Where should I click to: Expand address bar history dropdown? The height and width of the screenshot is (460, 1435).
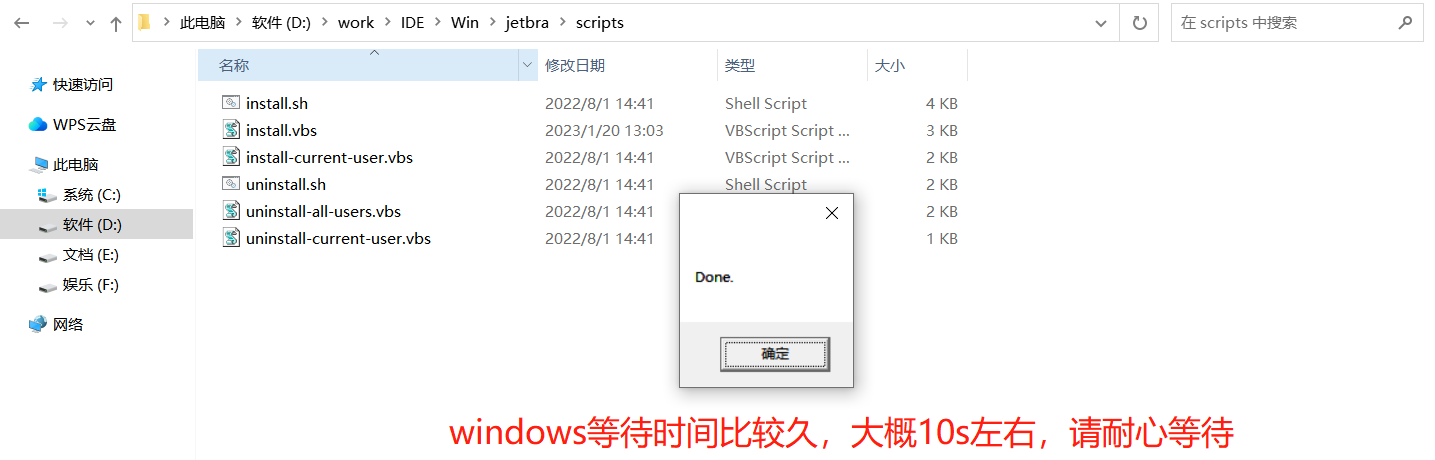tap(1101, 23)
